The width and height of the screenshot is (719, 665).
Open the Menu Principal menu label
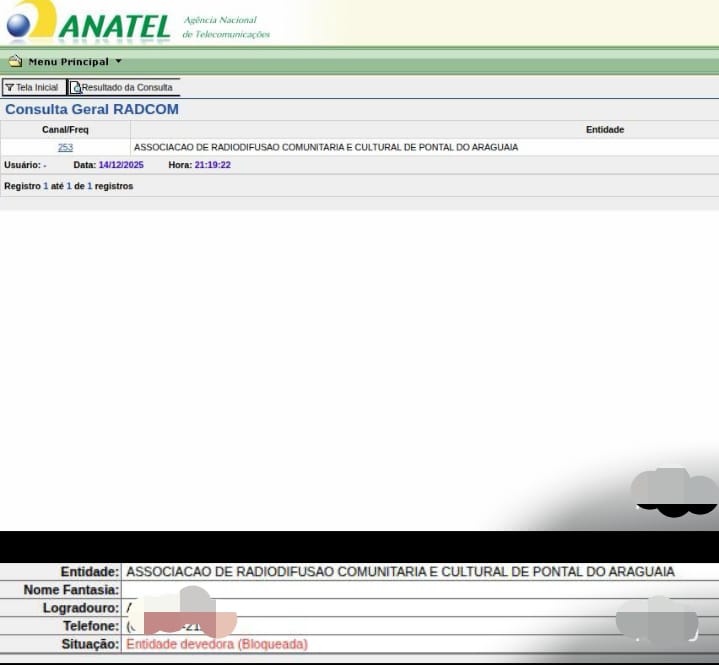(x=68, y=62)
